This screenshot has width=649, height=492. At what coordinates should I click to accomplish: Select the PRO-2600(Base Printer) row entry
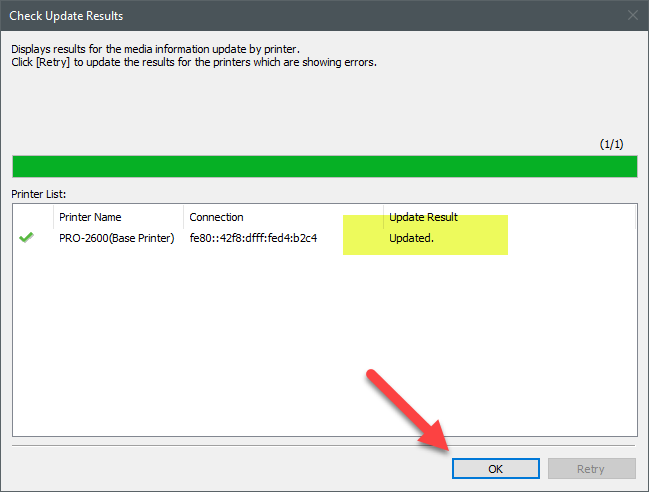[116, 238]
